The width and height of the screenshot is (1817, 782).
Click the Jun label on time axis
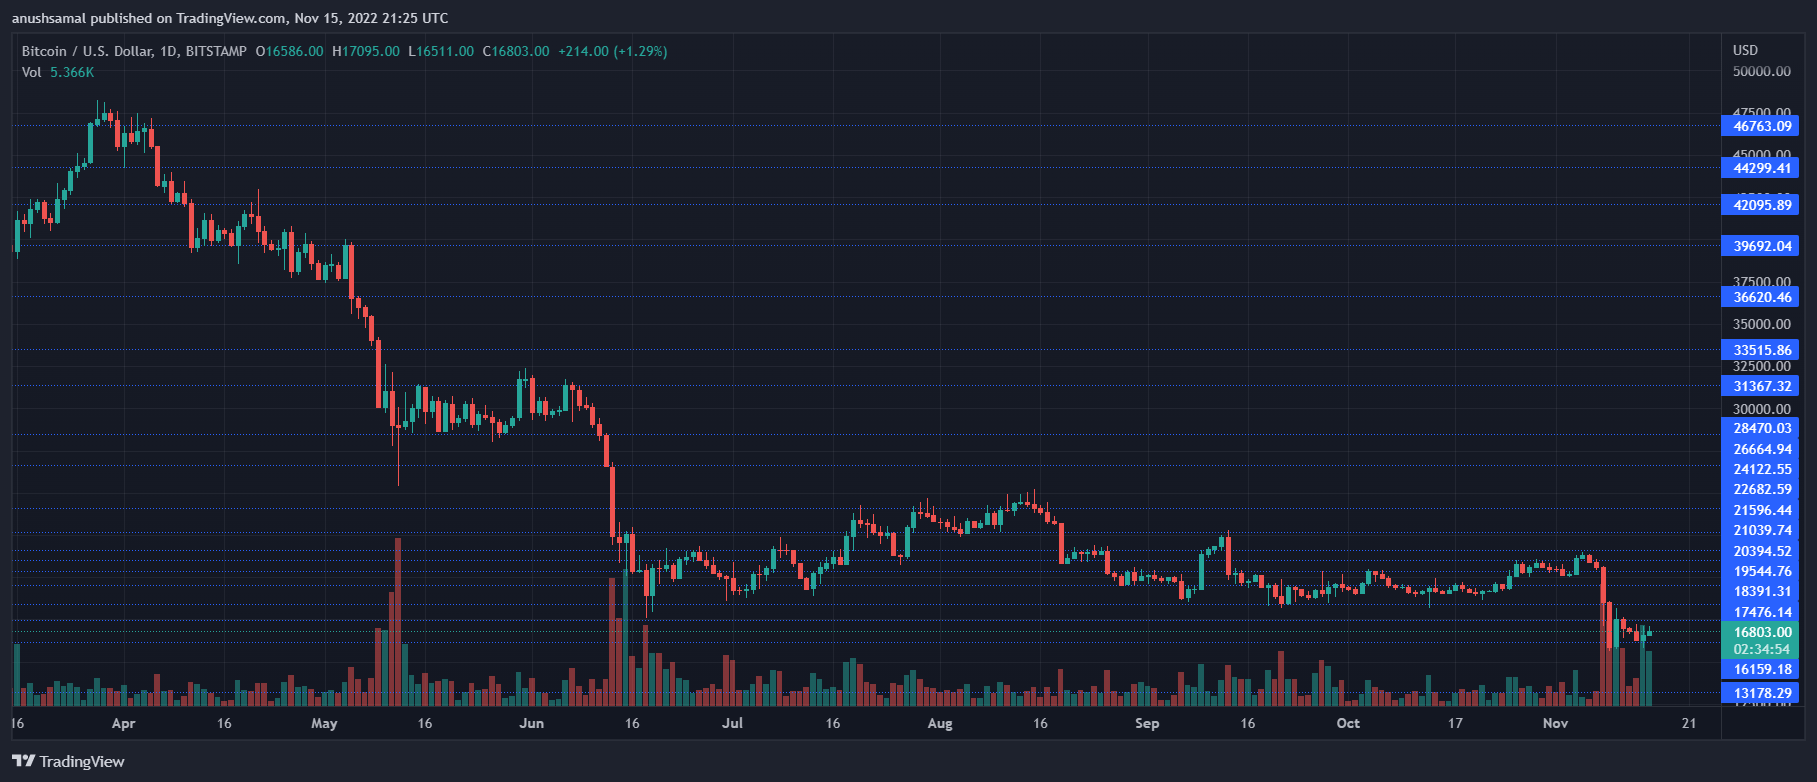532,723
